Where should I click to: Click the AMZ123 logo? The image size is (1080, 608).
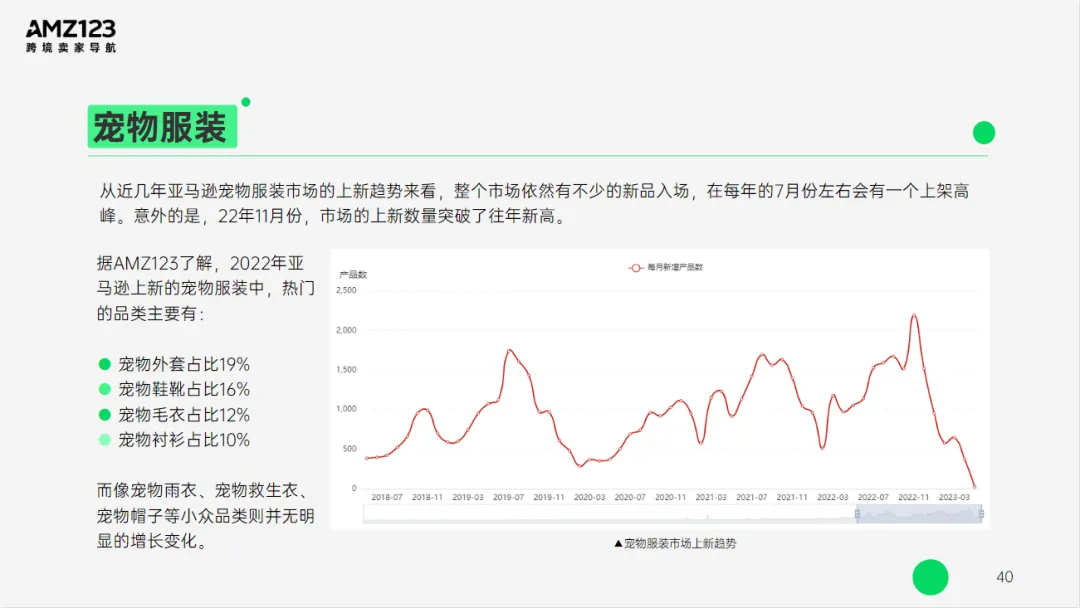point(71,36)
